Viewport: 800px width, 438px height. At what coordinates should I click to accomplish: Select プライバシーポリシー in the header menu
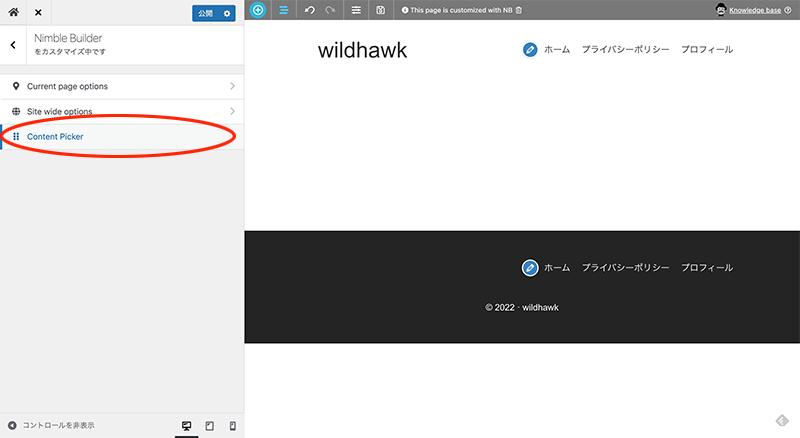coord(625,49)
